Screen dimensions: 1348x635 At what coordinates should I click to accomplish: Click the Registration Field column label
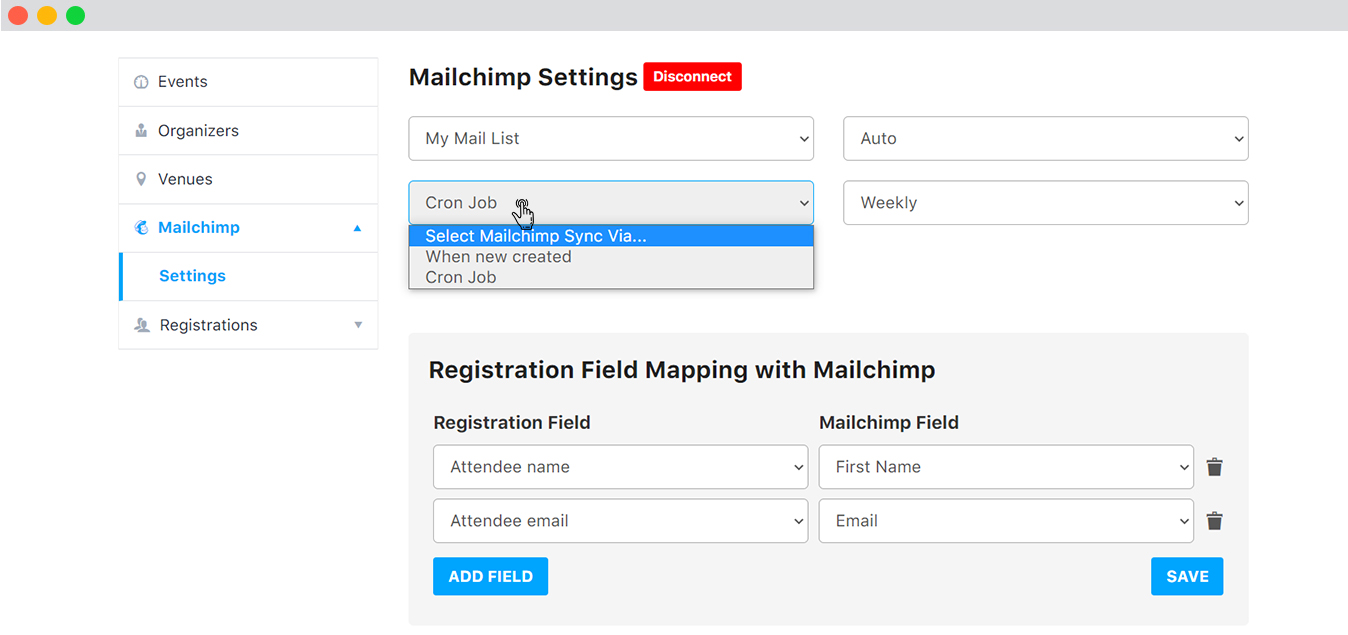coord(512,423)
